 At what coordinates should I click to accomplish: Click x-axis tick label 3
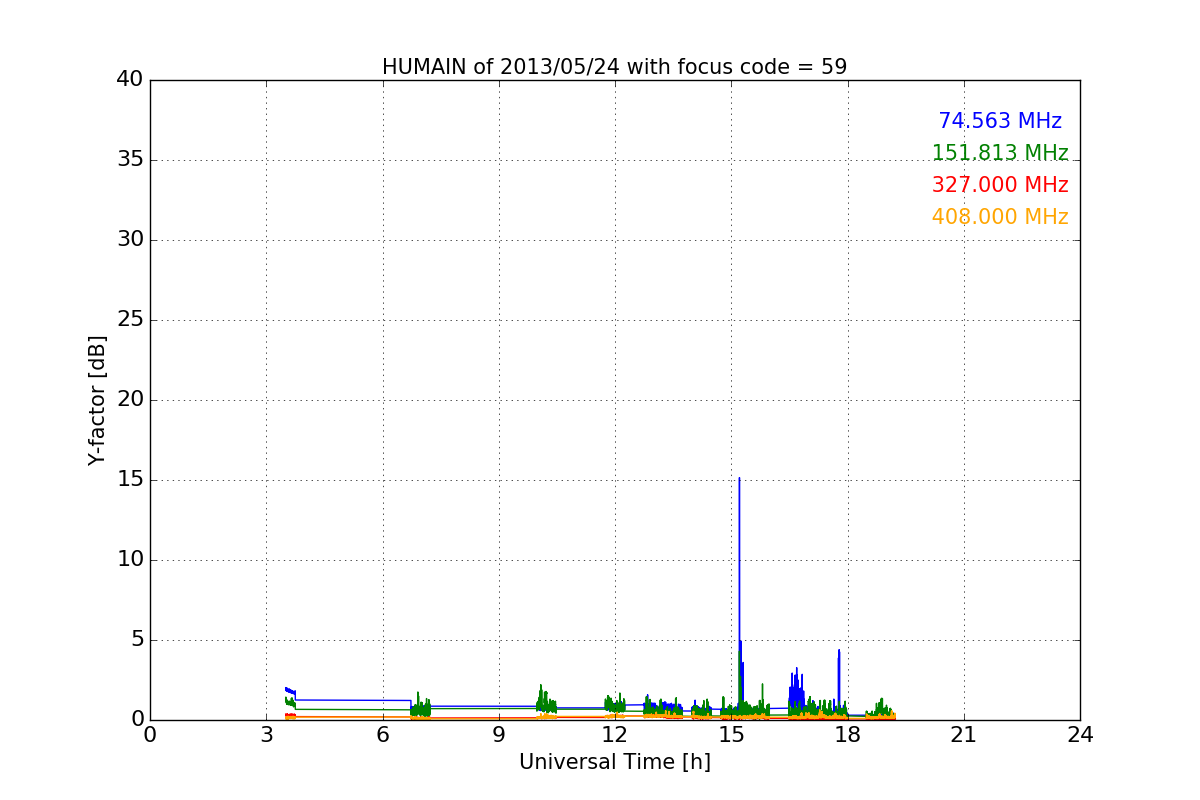point(266,735)
